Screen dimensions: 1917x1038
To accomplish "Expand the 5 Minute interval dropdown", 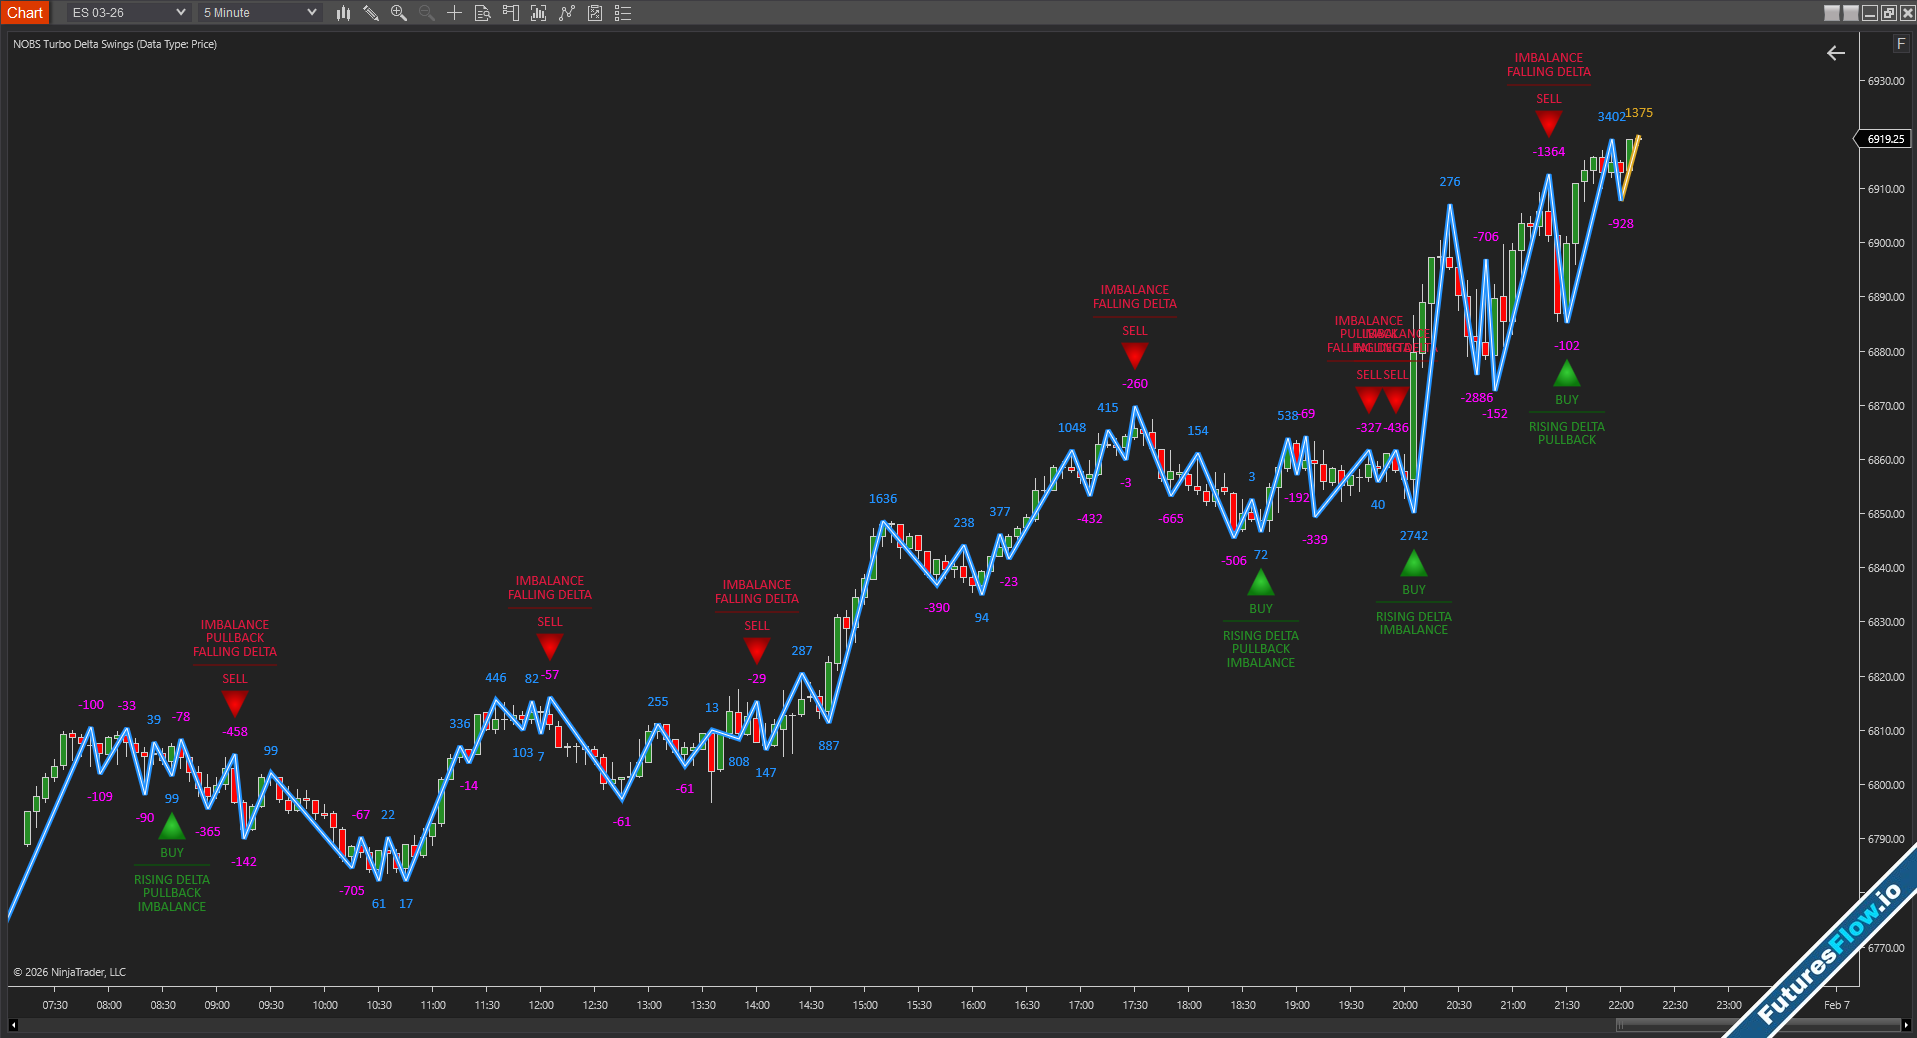I will (259, 13).
